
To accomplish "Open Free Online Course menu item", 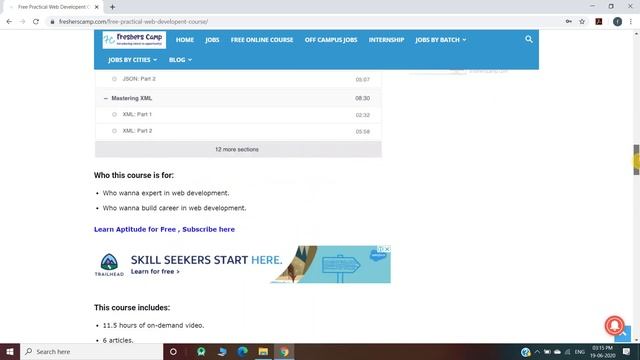I will (x=262, y=40).
